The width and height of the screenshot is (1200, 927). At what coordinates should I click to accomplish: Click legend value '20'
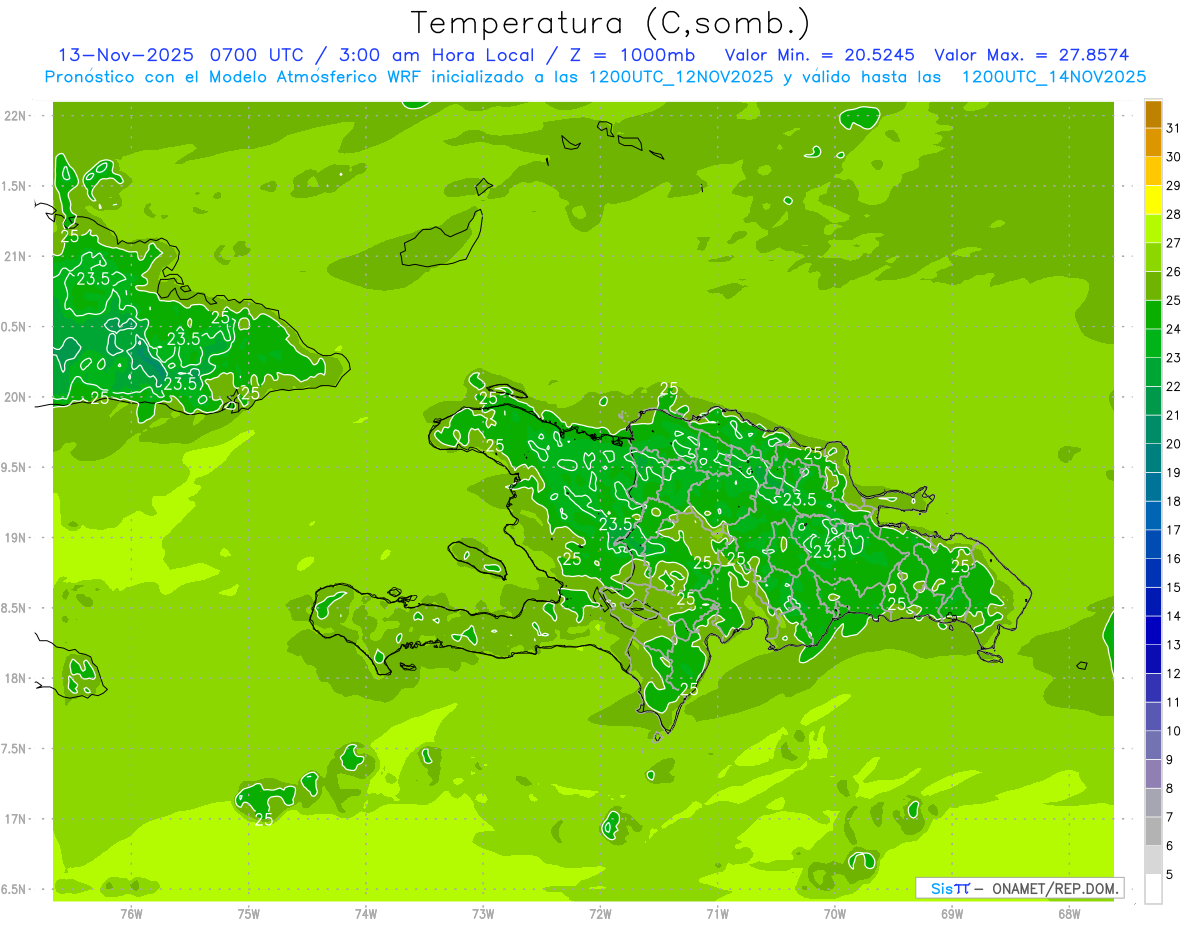[x=1174, y=444]
